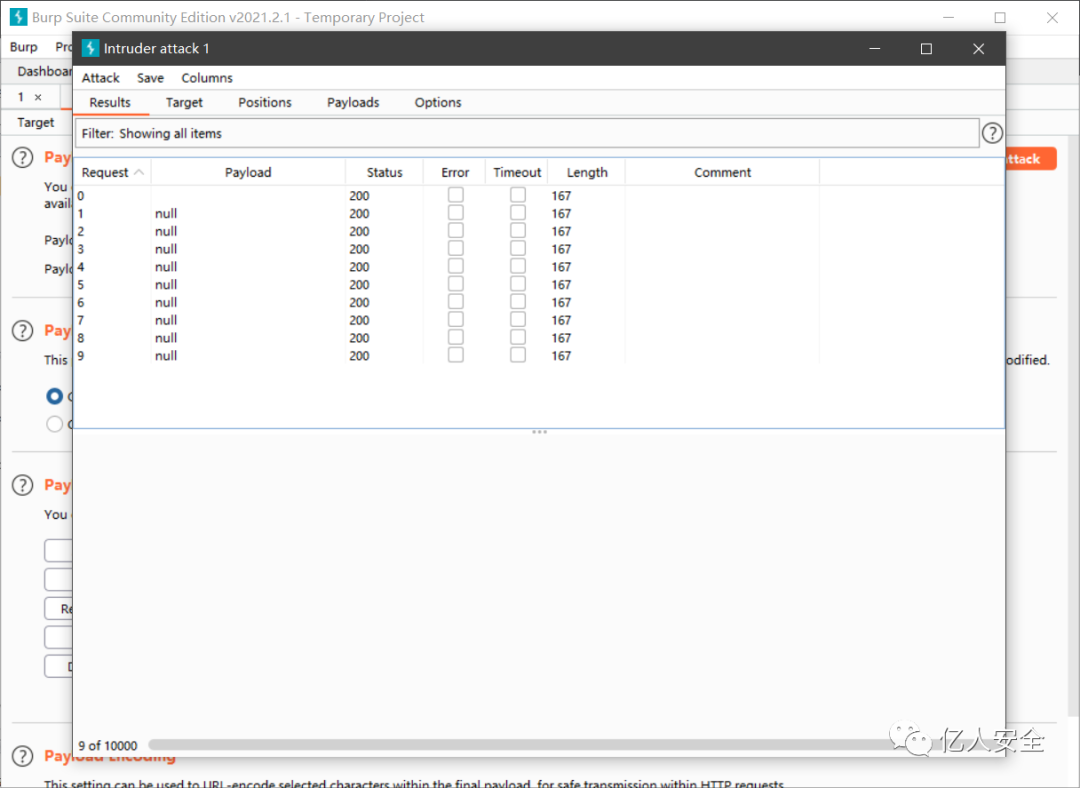The image size is (1080, 788).
Task: Toggle Timeout checkbox for request 4
Action: click(518, 266)
